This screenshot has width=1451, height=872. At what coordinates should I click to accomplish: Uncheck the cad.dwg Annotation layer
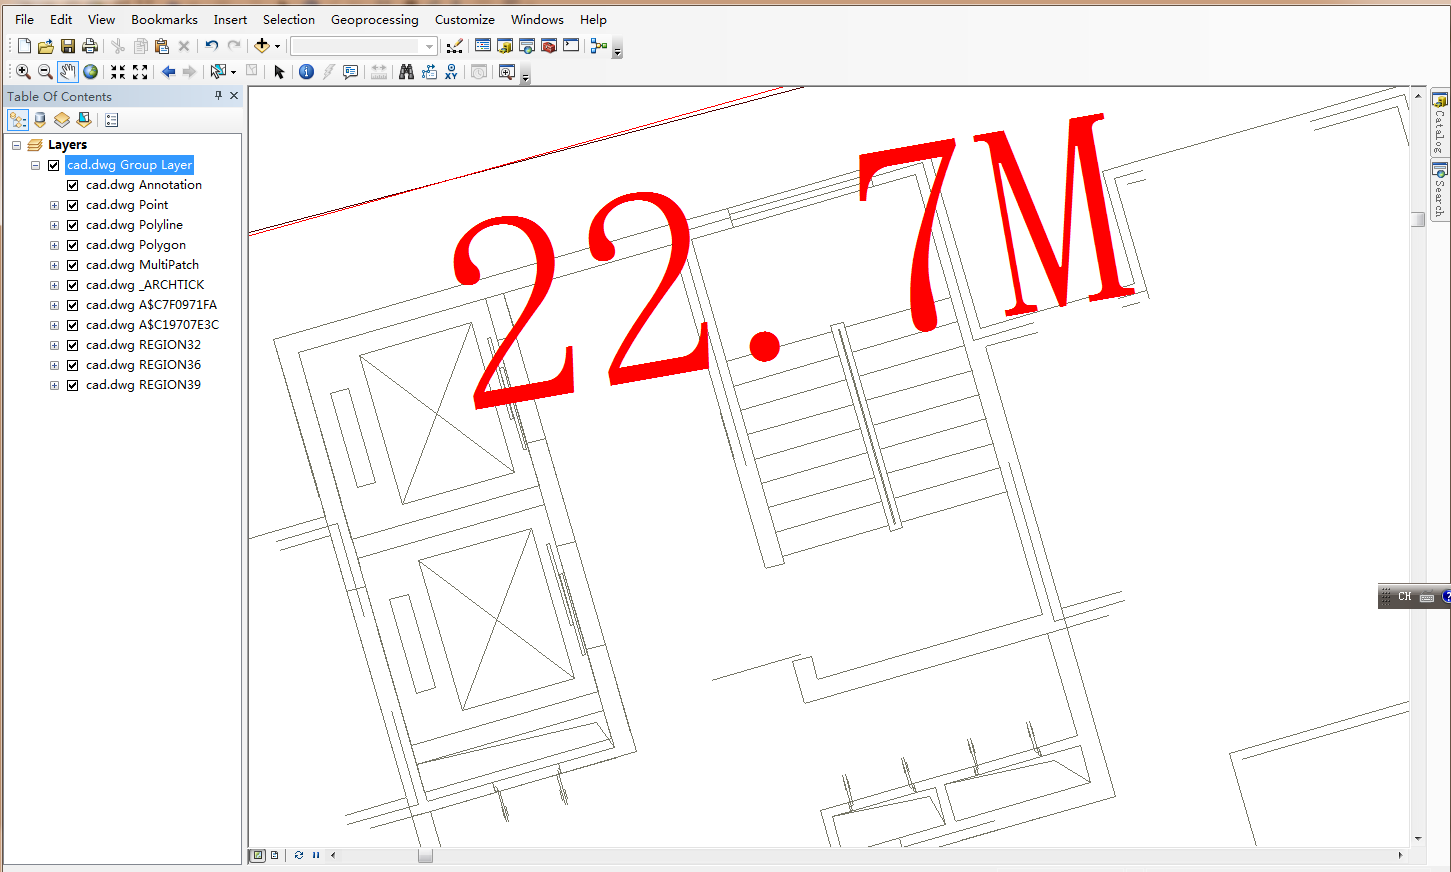pyautogui.click(x=73, y=185)
